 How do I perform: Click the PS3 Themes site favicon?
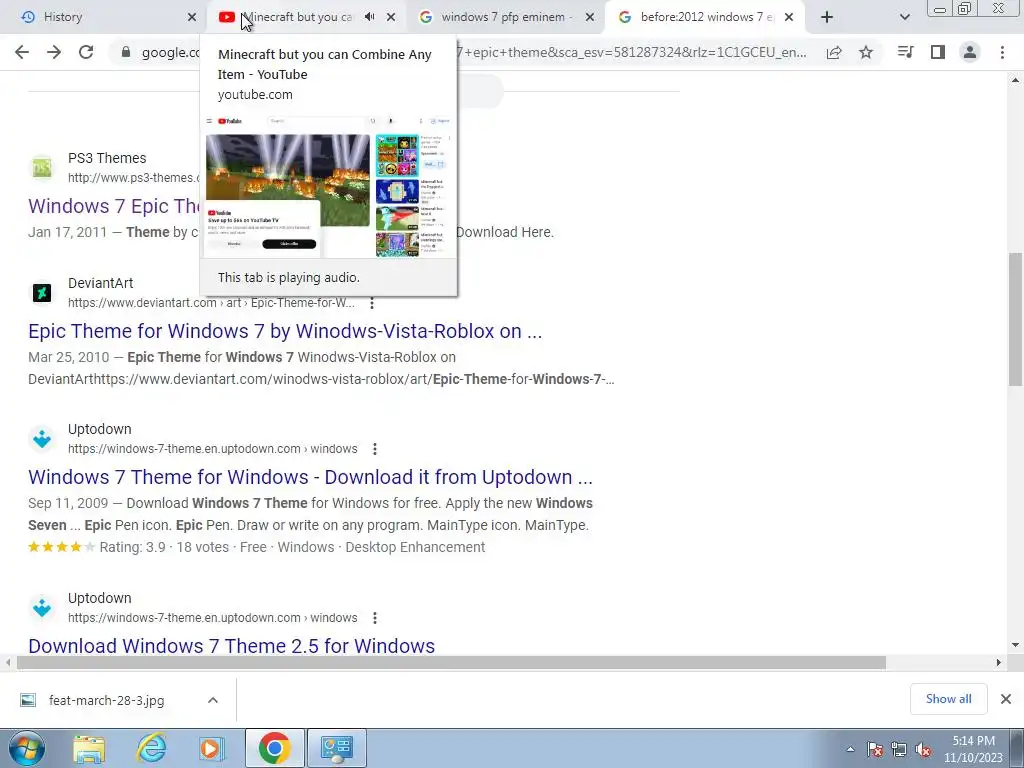point(42,168)
